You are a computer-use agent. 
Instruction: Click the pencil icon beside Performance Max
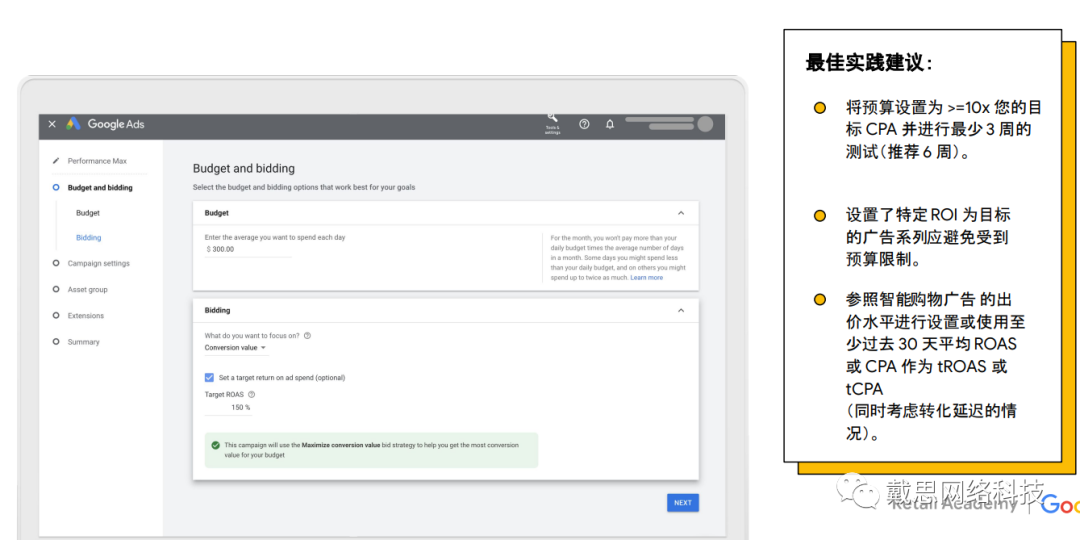coord(56,161)
